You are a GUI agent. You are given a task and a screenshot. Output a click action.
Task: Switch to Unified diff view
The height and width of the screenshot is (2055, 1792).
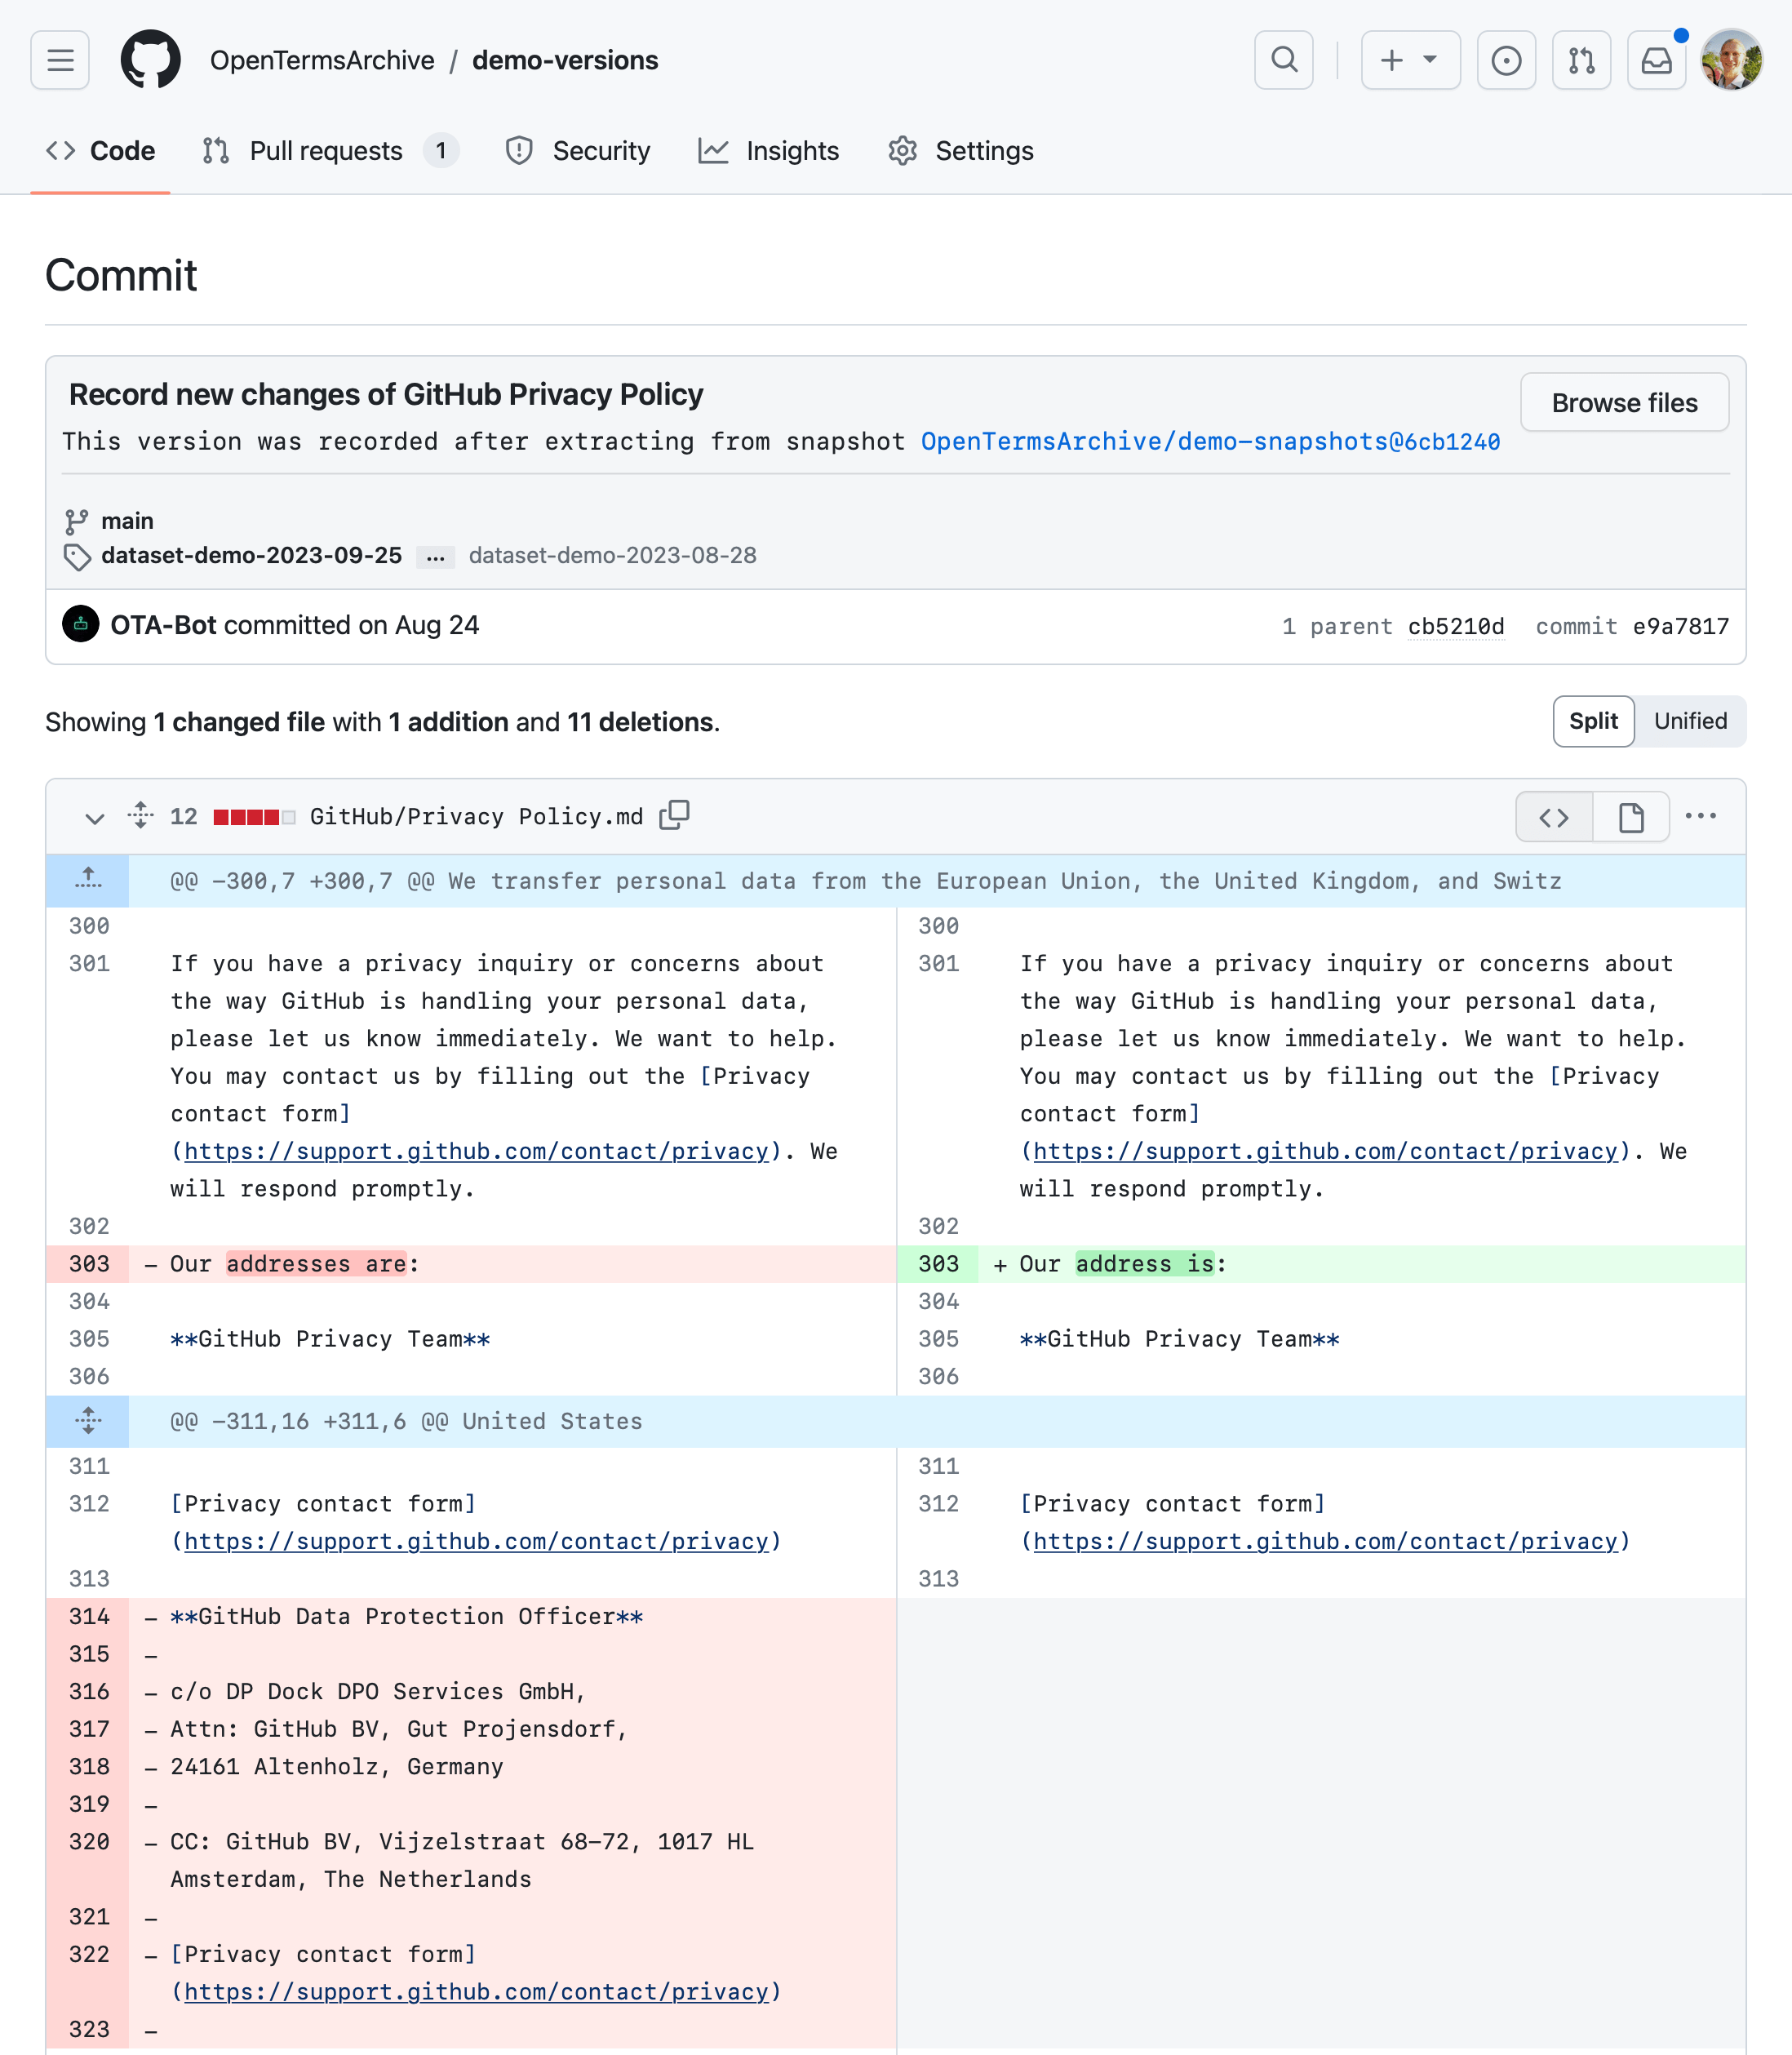click(x=1690, y=721)
